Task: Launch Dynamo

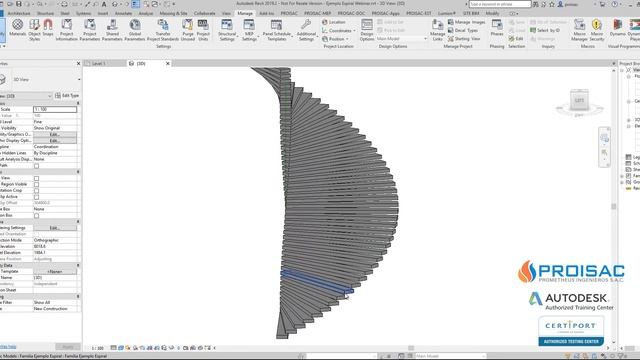Action: [x=618, y=28]
